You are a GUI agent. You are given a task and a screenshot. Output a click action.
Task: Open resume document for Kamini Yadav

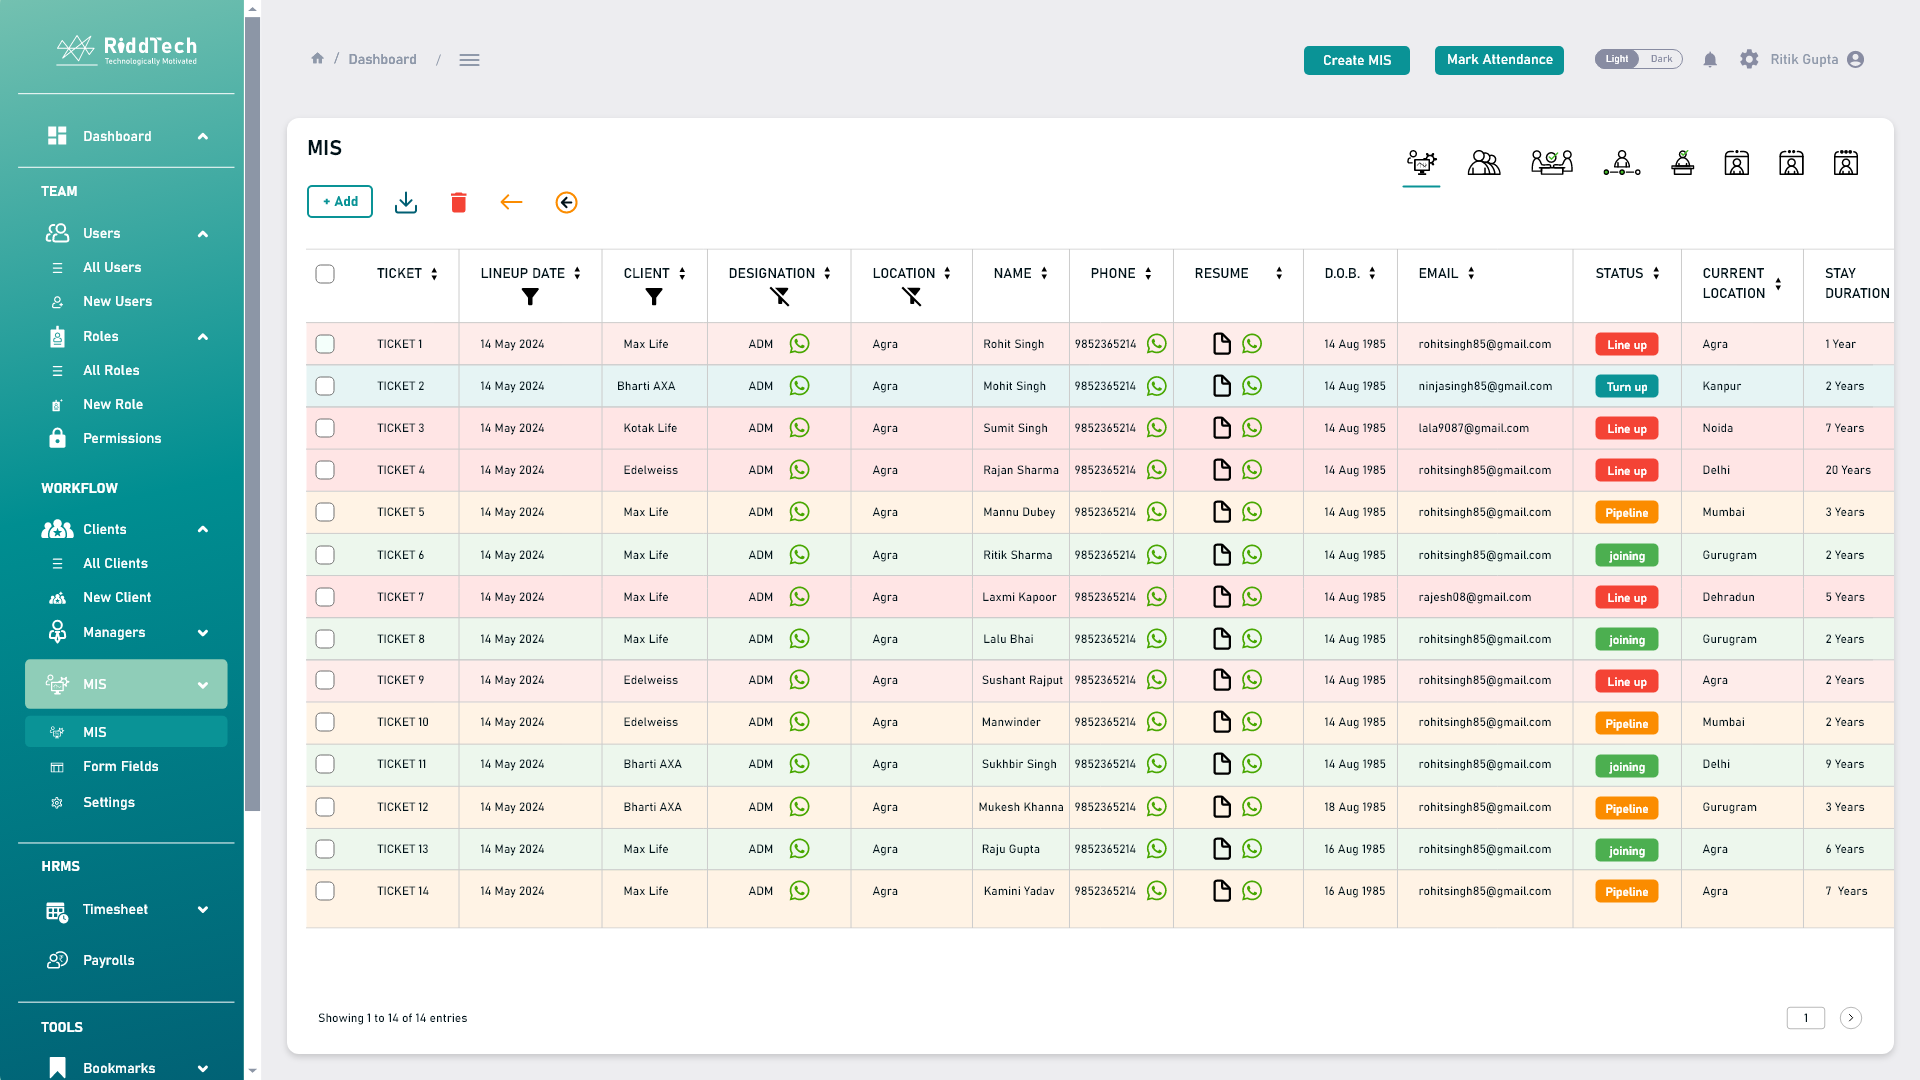click(1222, 891)
